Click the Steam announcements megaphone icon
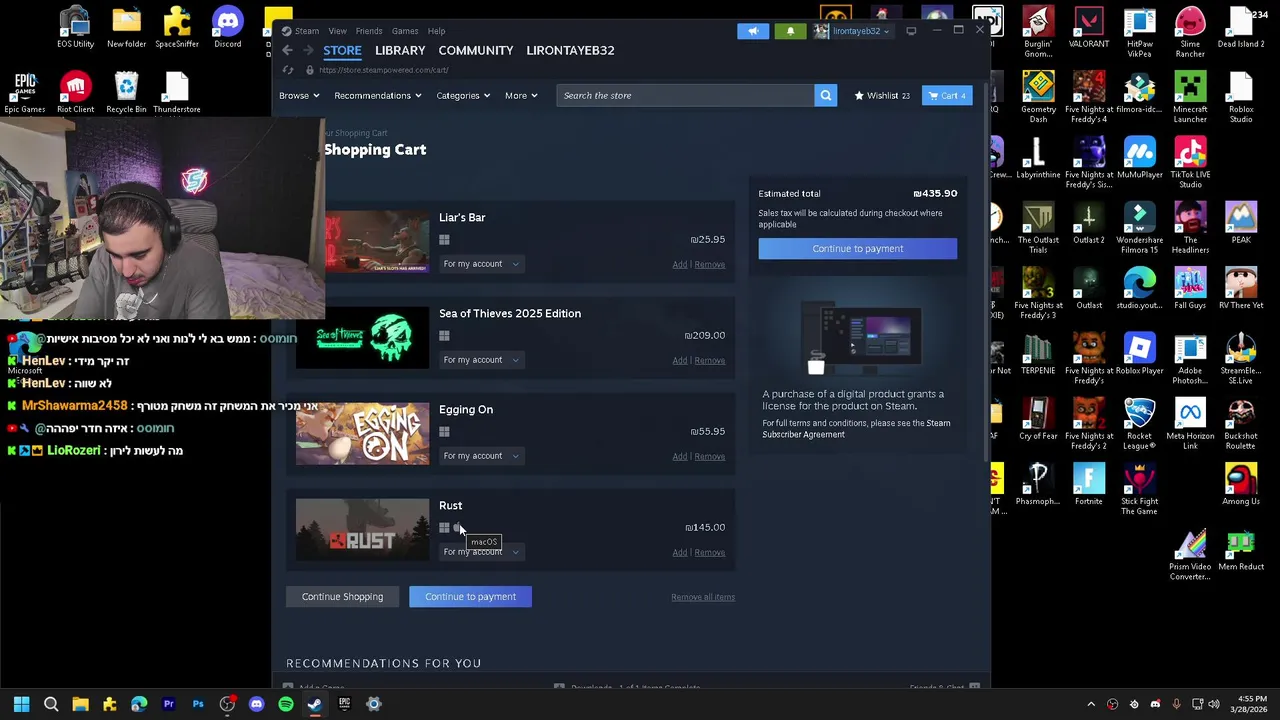Viewport: 1280px width, 720px height. 753,31
